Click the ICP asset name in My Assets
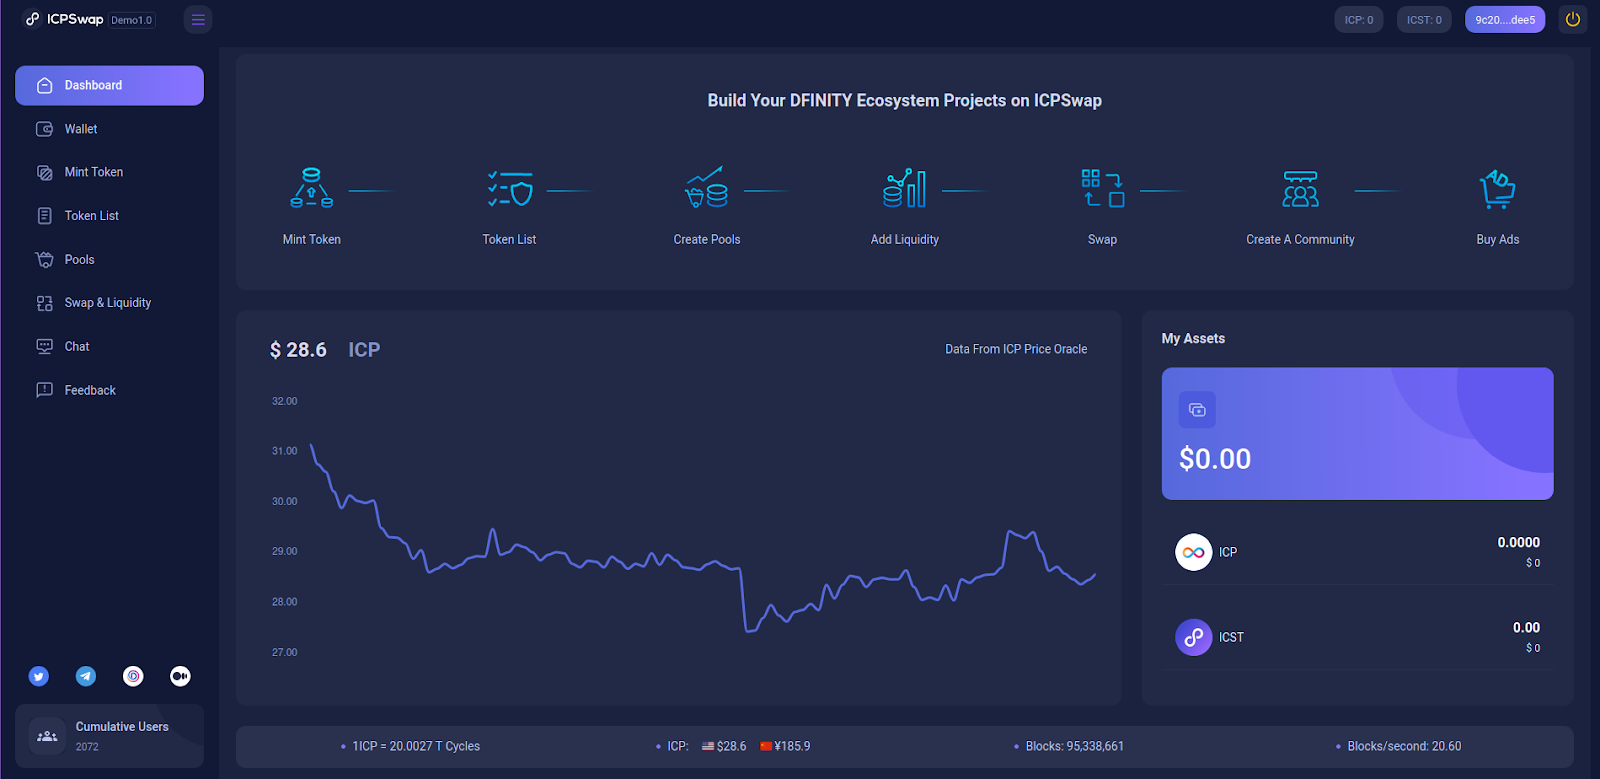Screen dimensions: 1600x779 (1228, 552)
